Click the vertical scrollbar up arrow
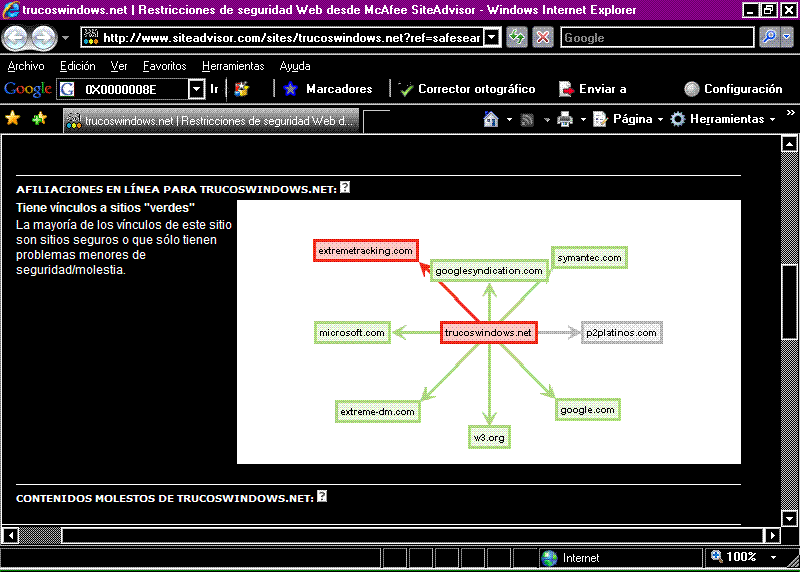 789,144
